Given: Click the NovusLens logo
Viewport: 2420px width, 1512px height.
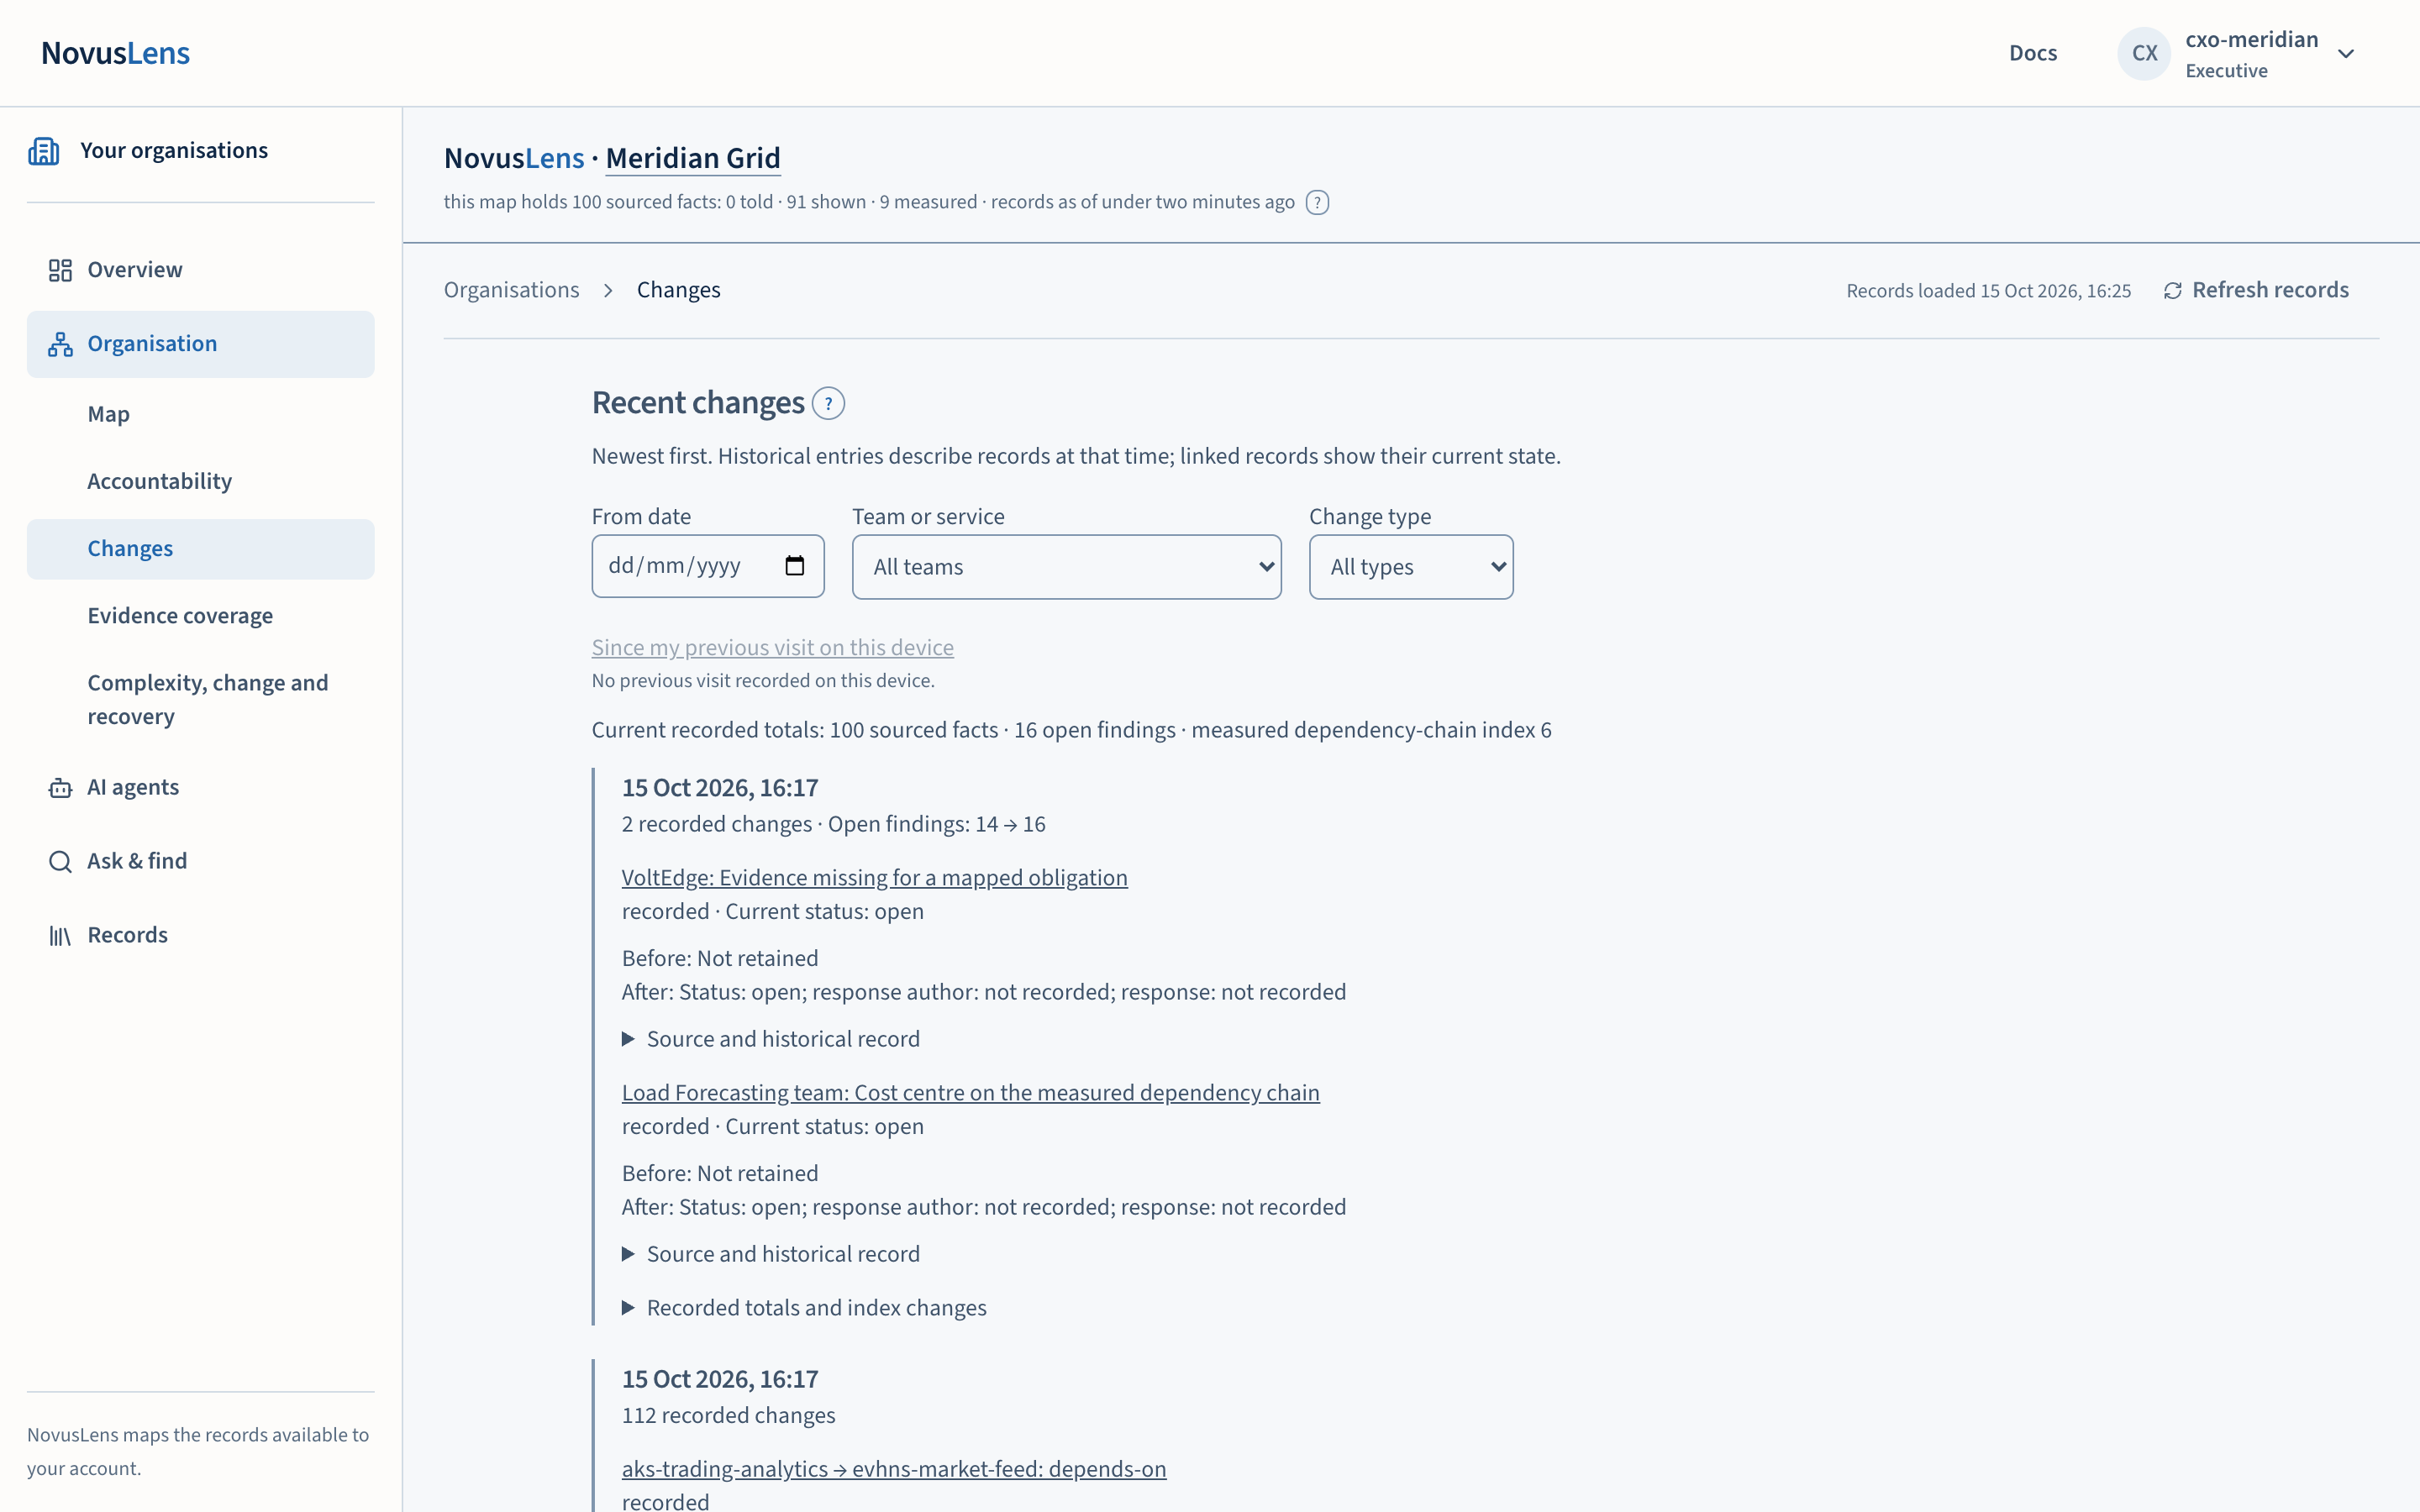Looking at the screenshot, I should pos(115,54).
